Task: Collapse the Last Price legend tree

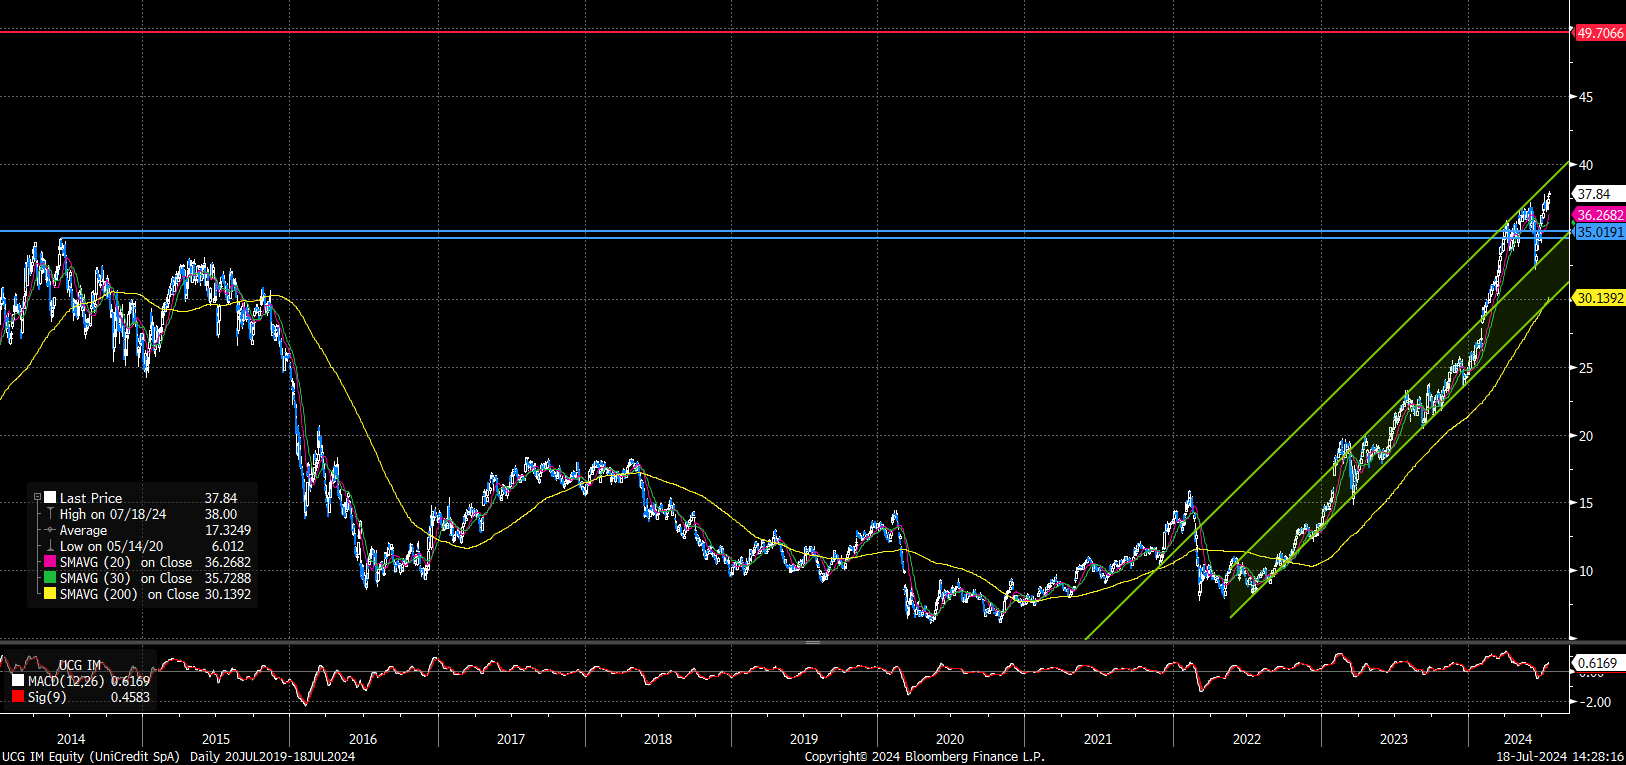Action: pos(38,498)
